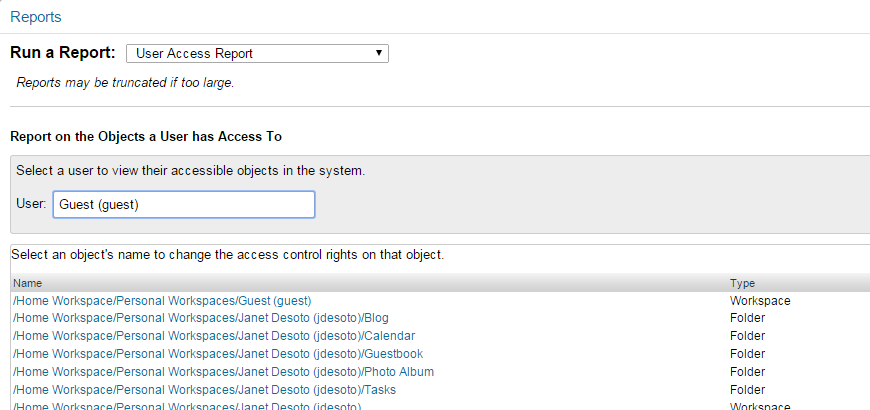Open Janet Desoto's Guestbook folder link
The image size is (870, 410).
click(217, 354)
